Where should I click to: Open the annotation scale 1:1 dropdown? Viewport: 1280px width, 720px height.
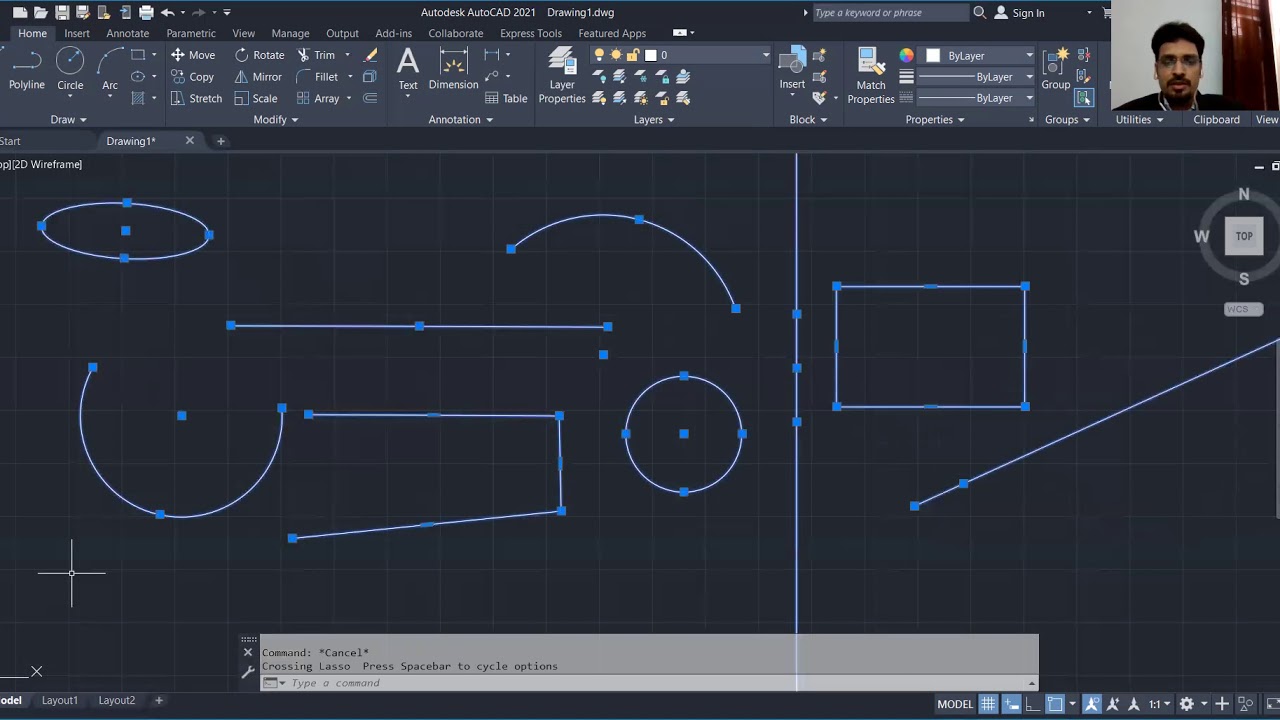(x=1160, y=704)
